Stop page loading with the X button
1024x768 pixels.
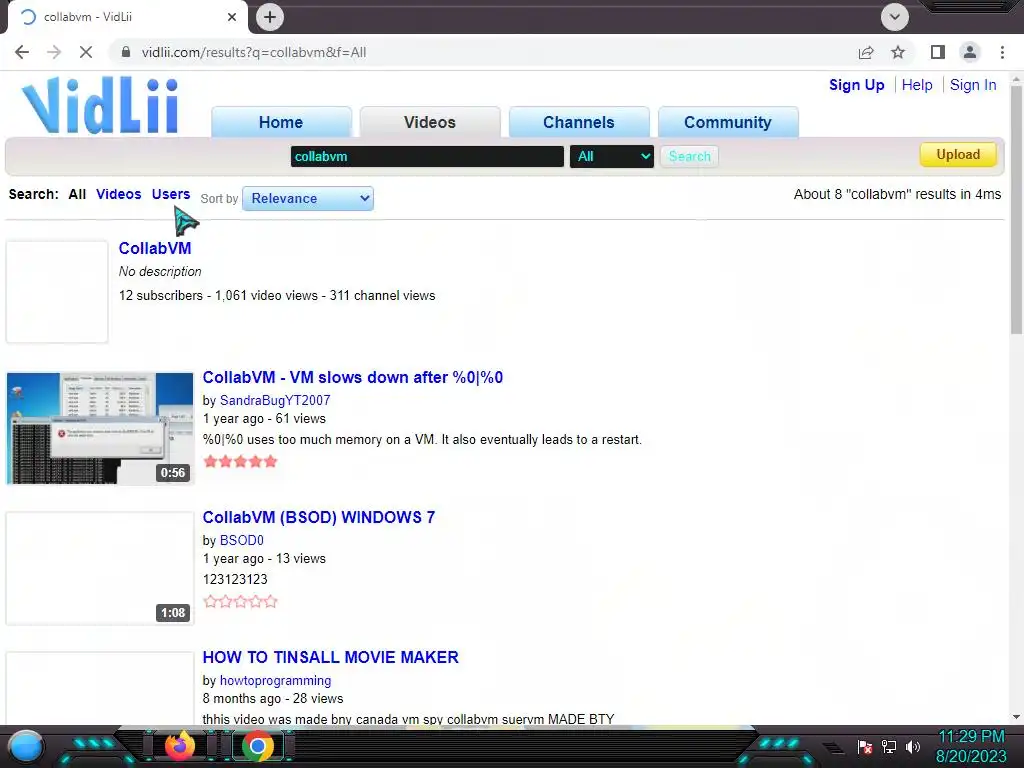tap(86, 52)
